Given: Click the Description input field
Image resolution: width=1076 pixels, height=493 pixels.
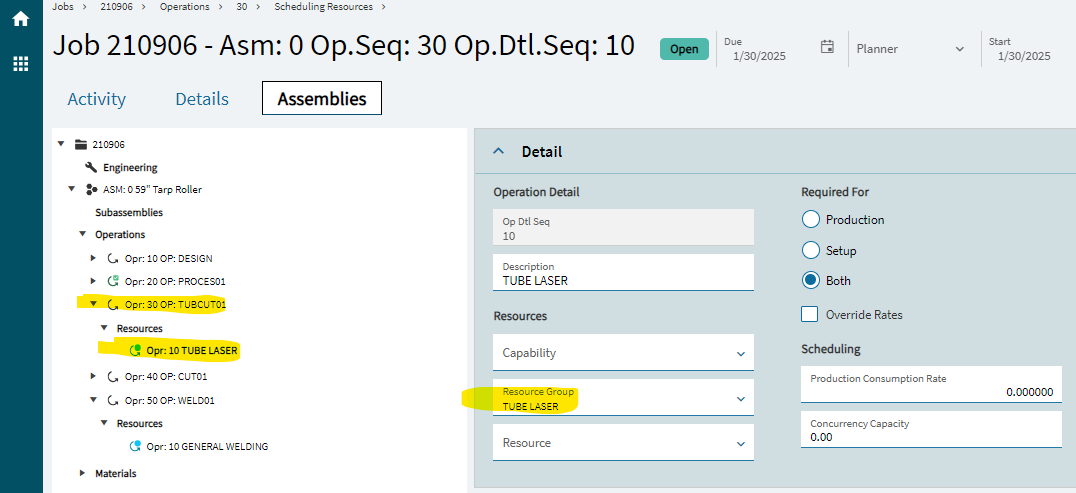Looking at the screenshot, I should tap(623, 273).
